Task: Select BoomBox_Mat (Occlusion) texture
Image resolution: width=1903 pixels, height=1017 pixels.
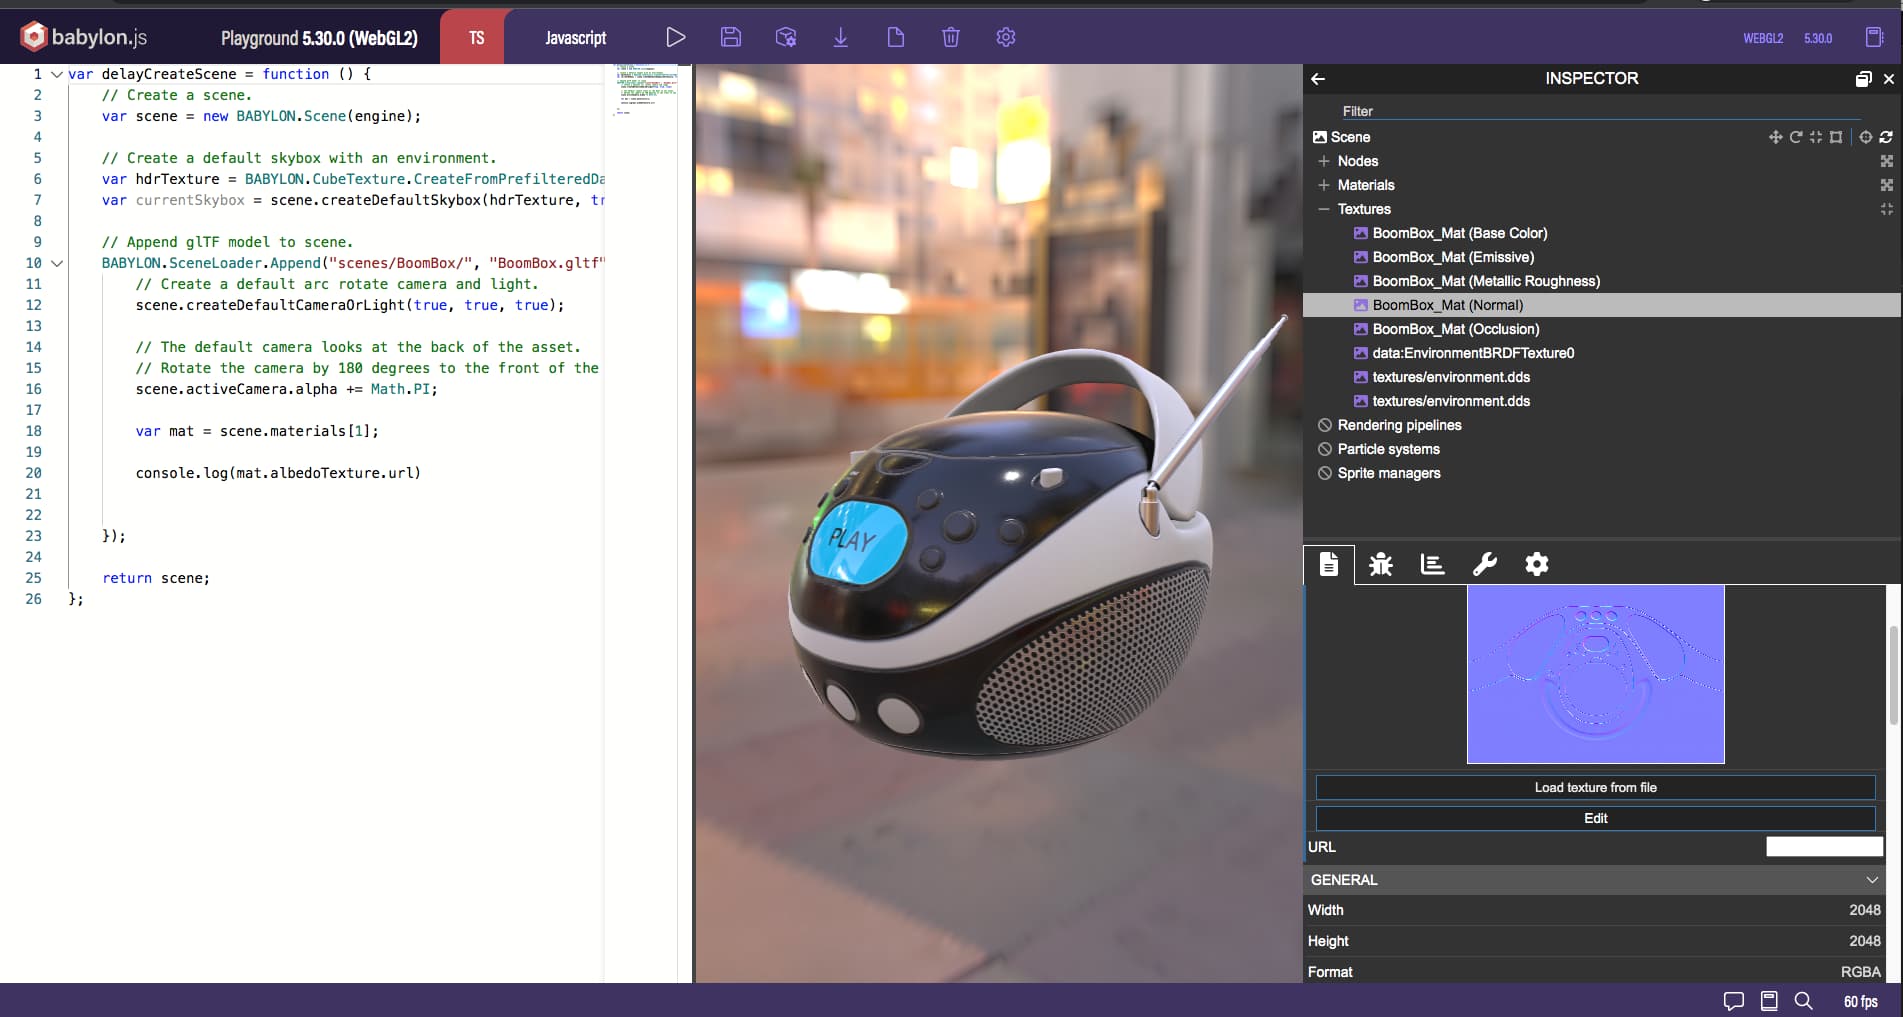Action: (x=1455, y=329)
